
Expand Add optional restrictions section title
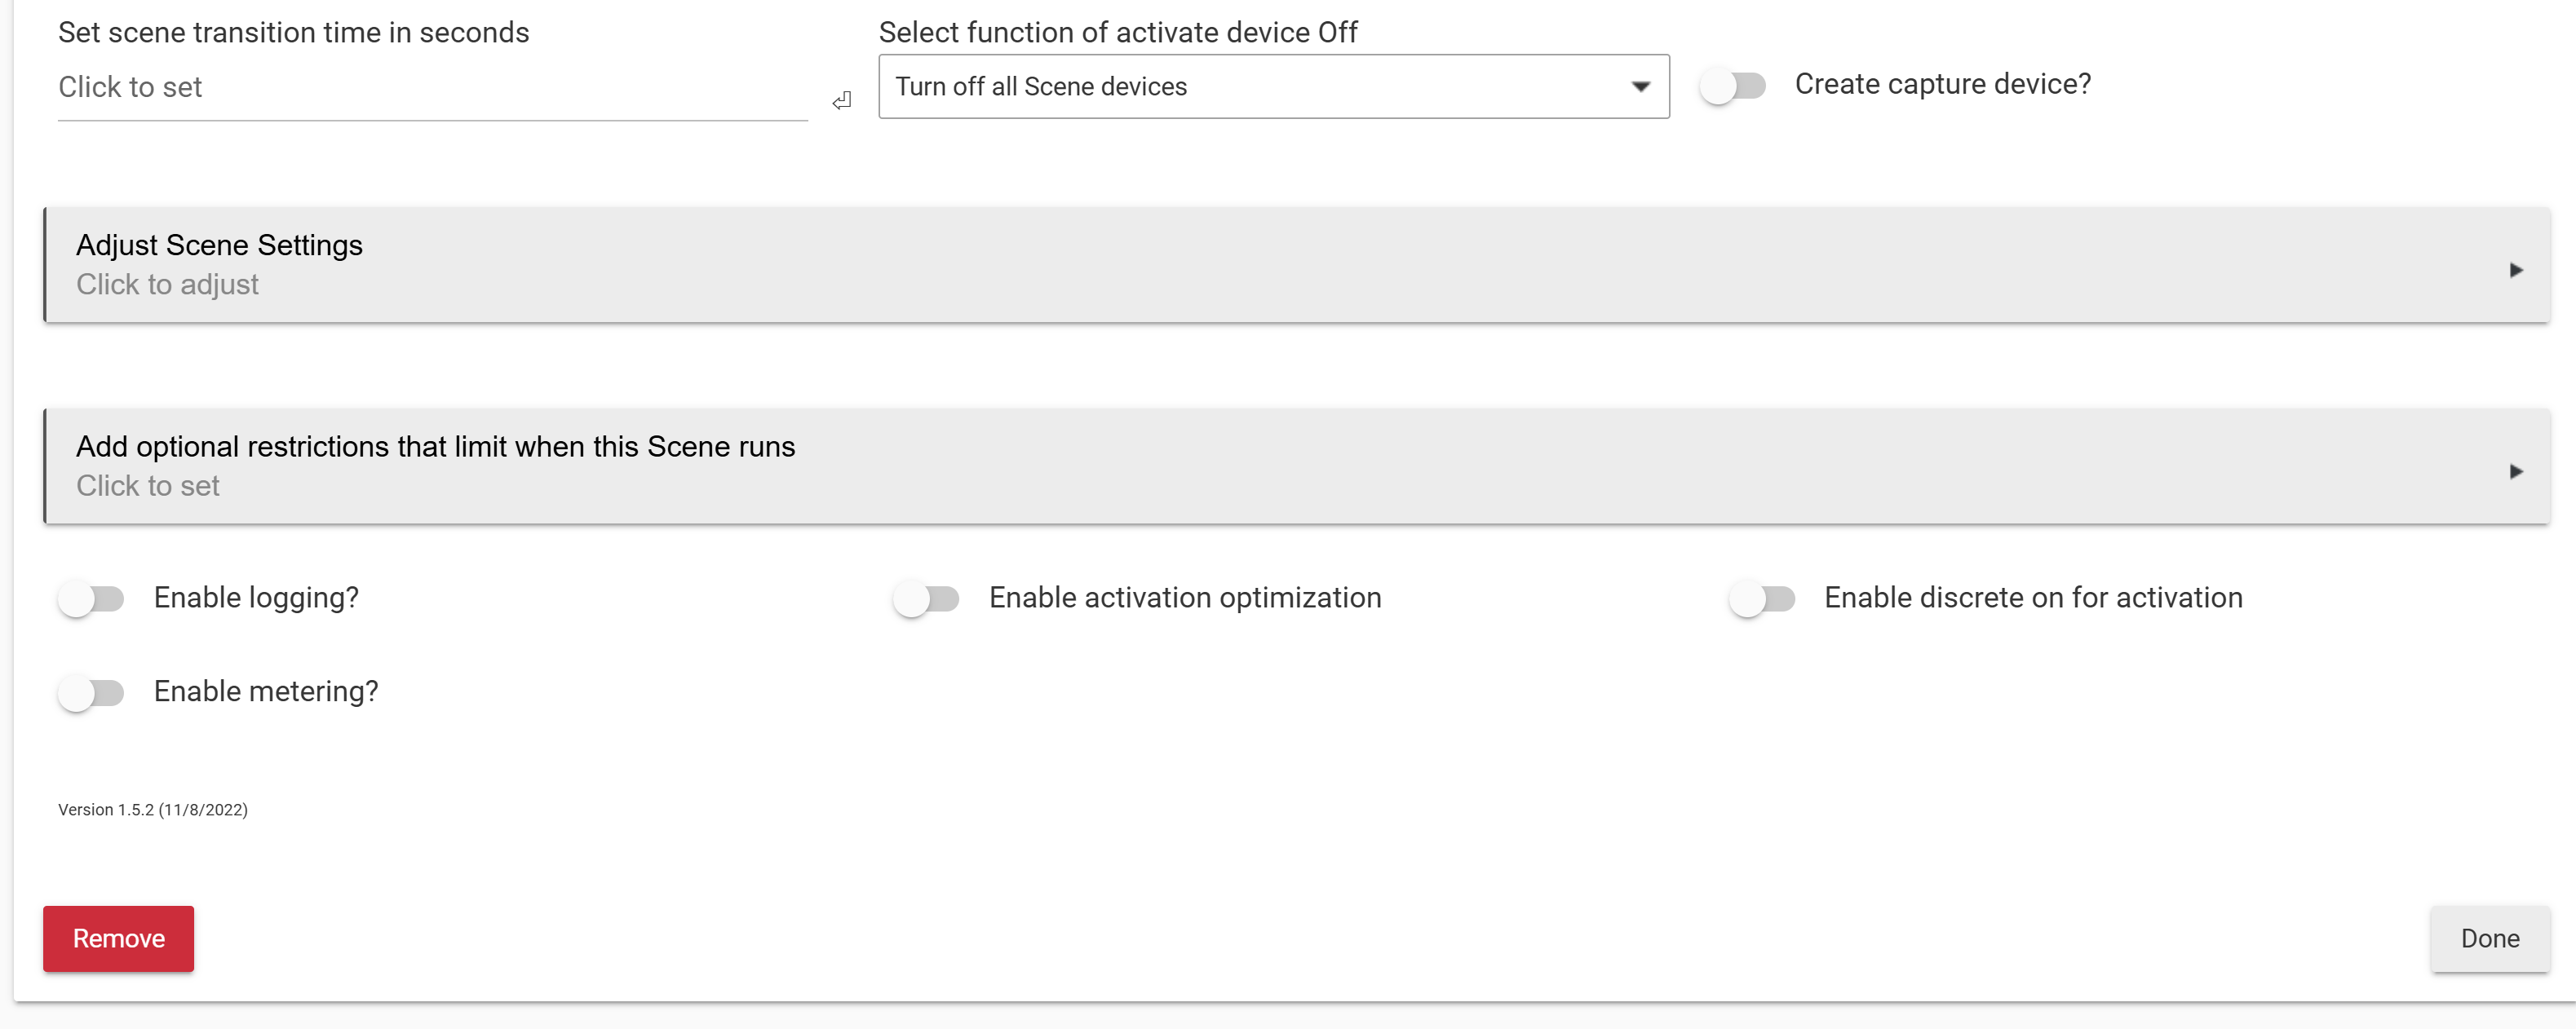435,446
